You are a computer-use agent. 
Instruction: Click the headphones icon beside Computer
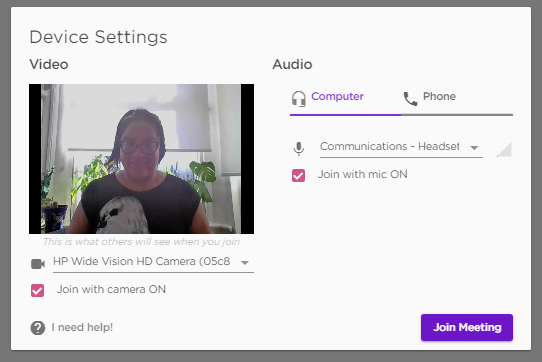point(298,98)
